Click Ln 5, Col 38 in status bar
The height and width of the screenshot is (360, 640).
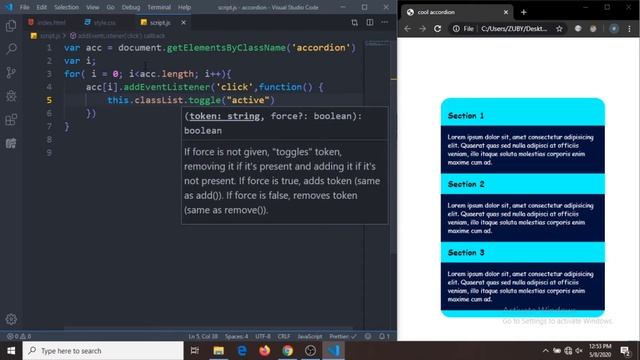[x=203, y=336]
